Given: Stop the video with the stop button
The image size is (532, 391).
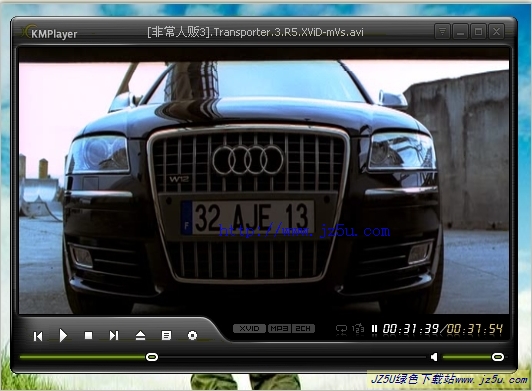Looking at the screenshot, I should tap(88, 335).
